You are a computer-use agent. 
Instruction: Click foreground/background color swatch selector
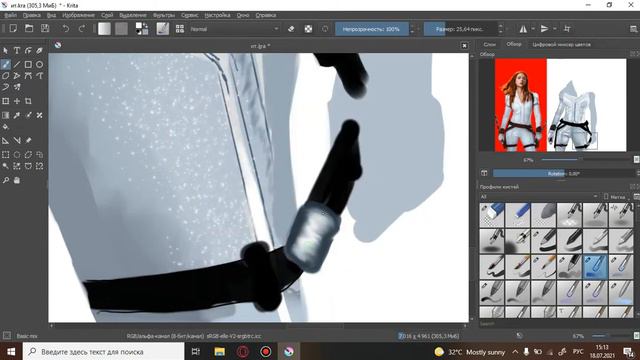pyautogui.click(x=142, y=29)
